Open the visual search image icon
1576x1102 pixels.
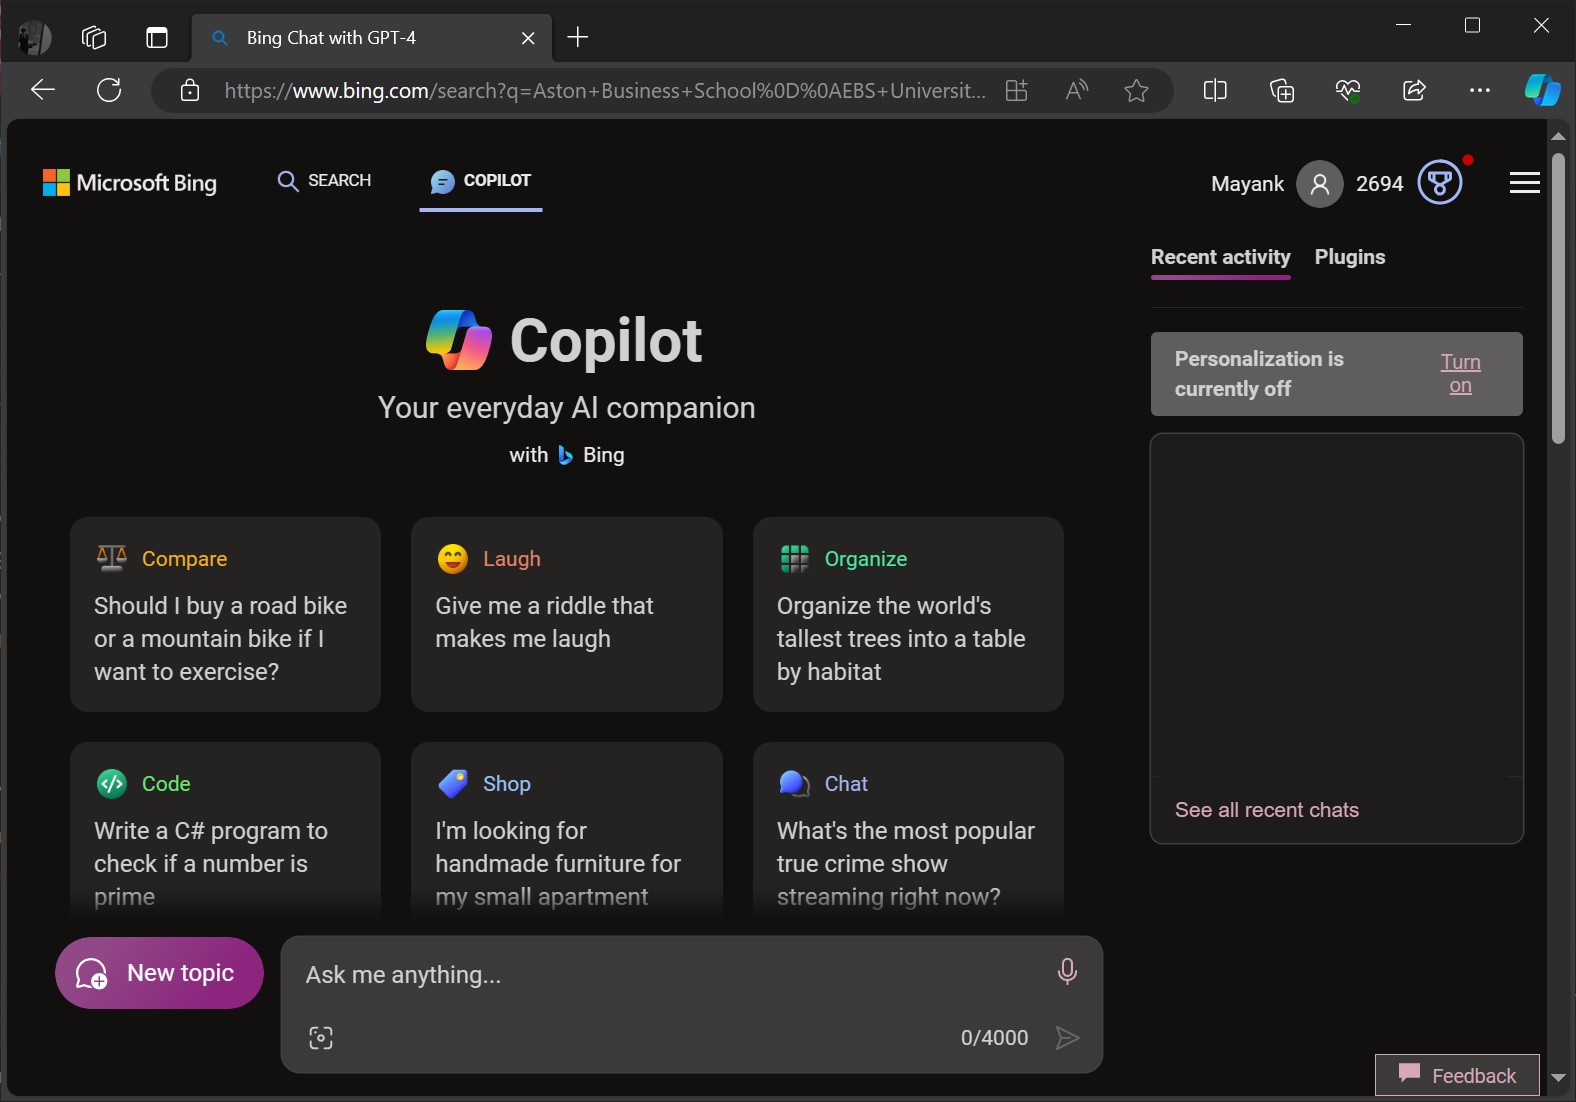321,1038
